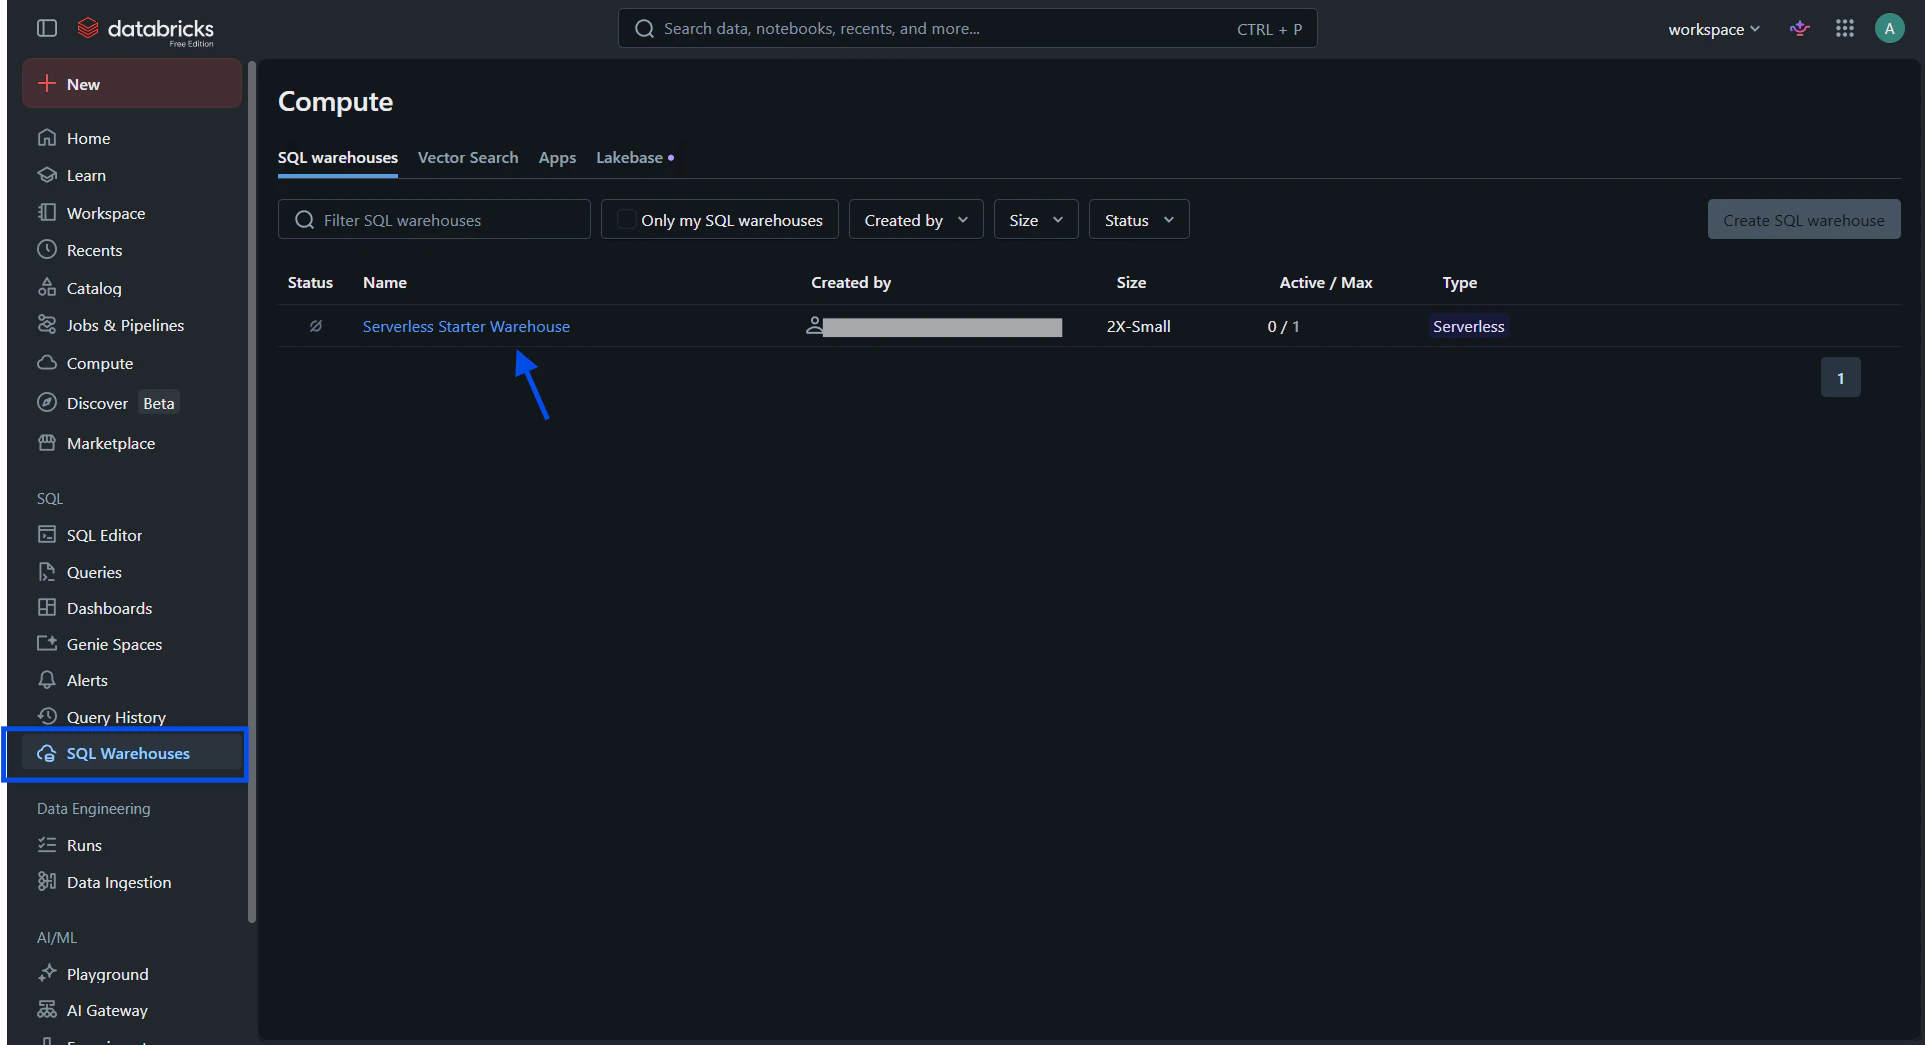
Task: Click the Size column header
Action: [1131, 283]
